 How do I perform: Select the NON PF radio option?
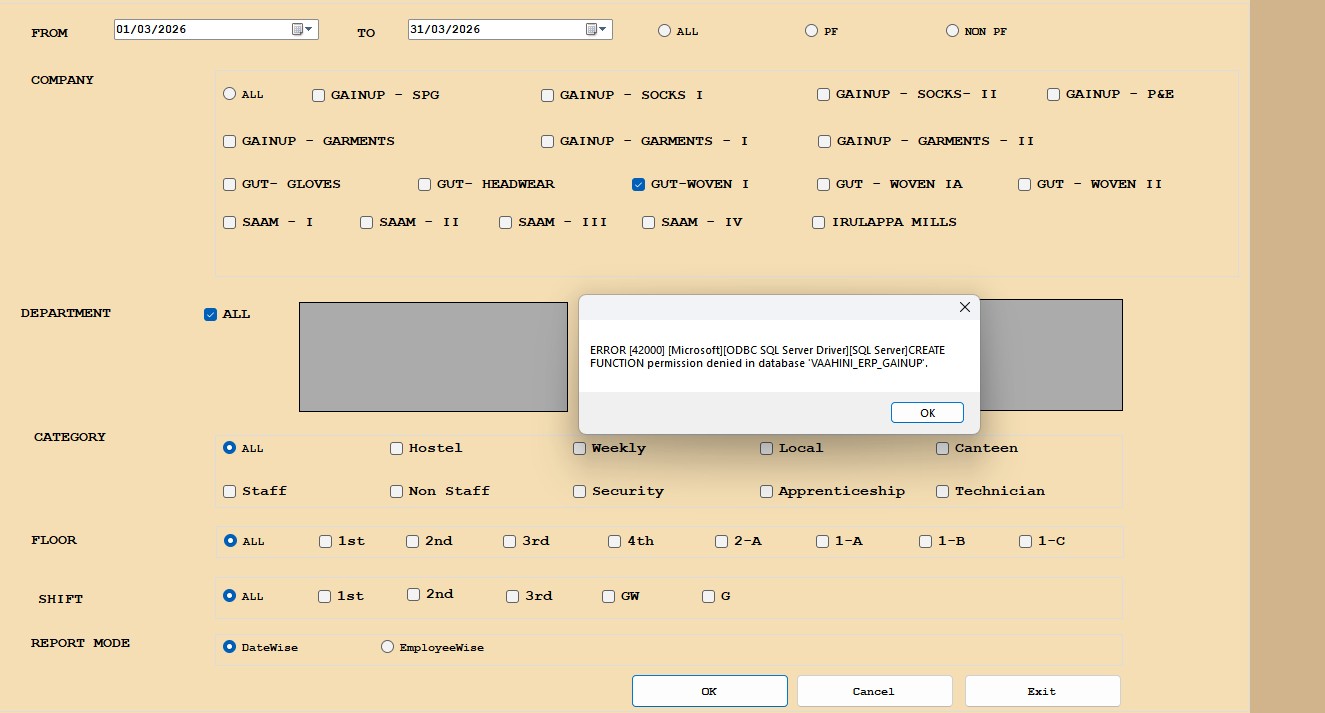click(x=952, y=31)
